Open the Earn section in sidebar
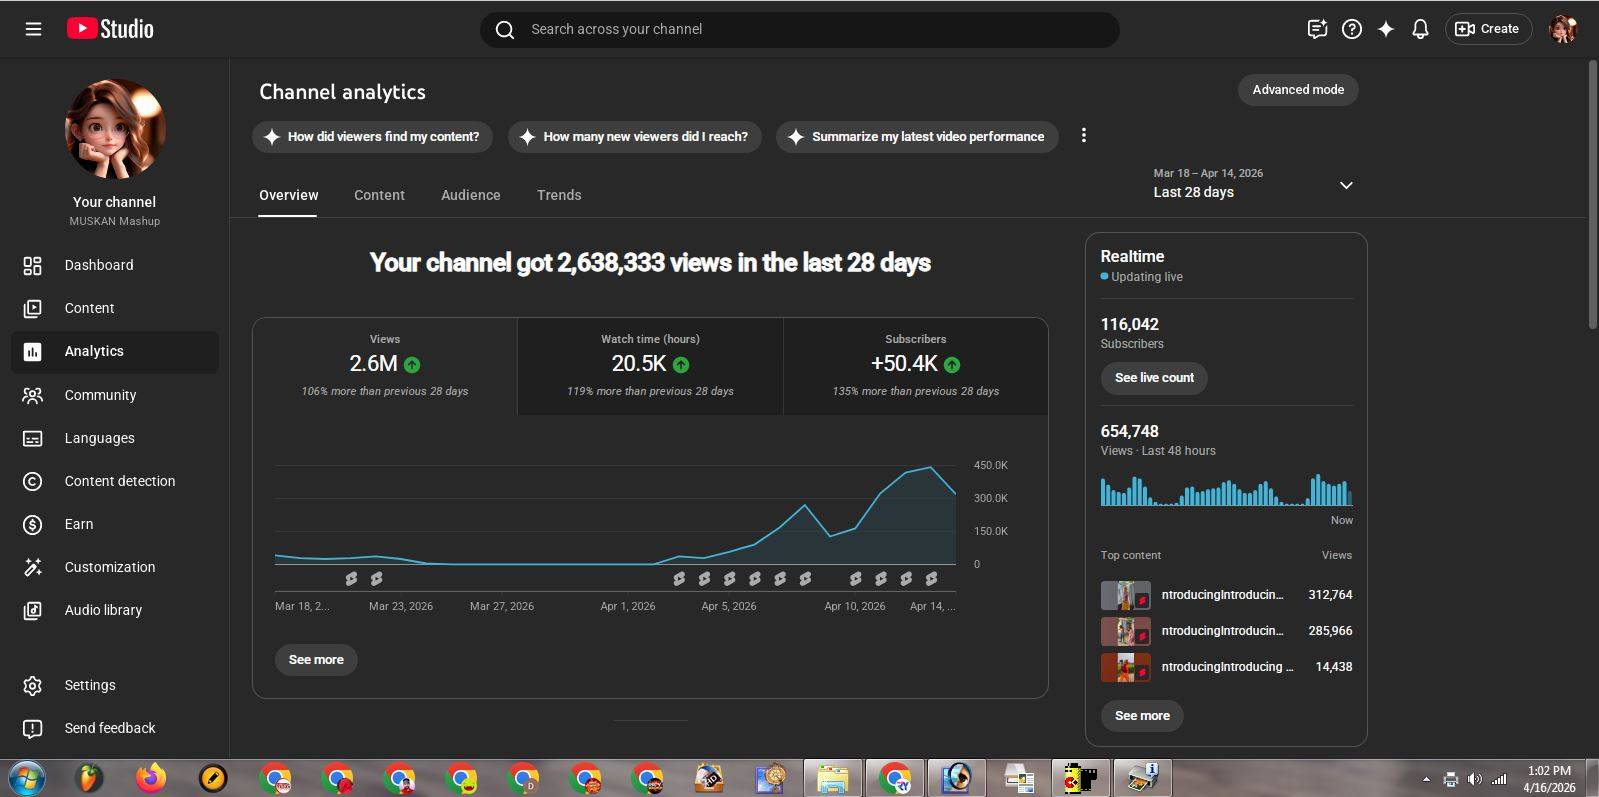1599x797 pixels. tap(79, 524)
